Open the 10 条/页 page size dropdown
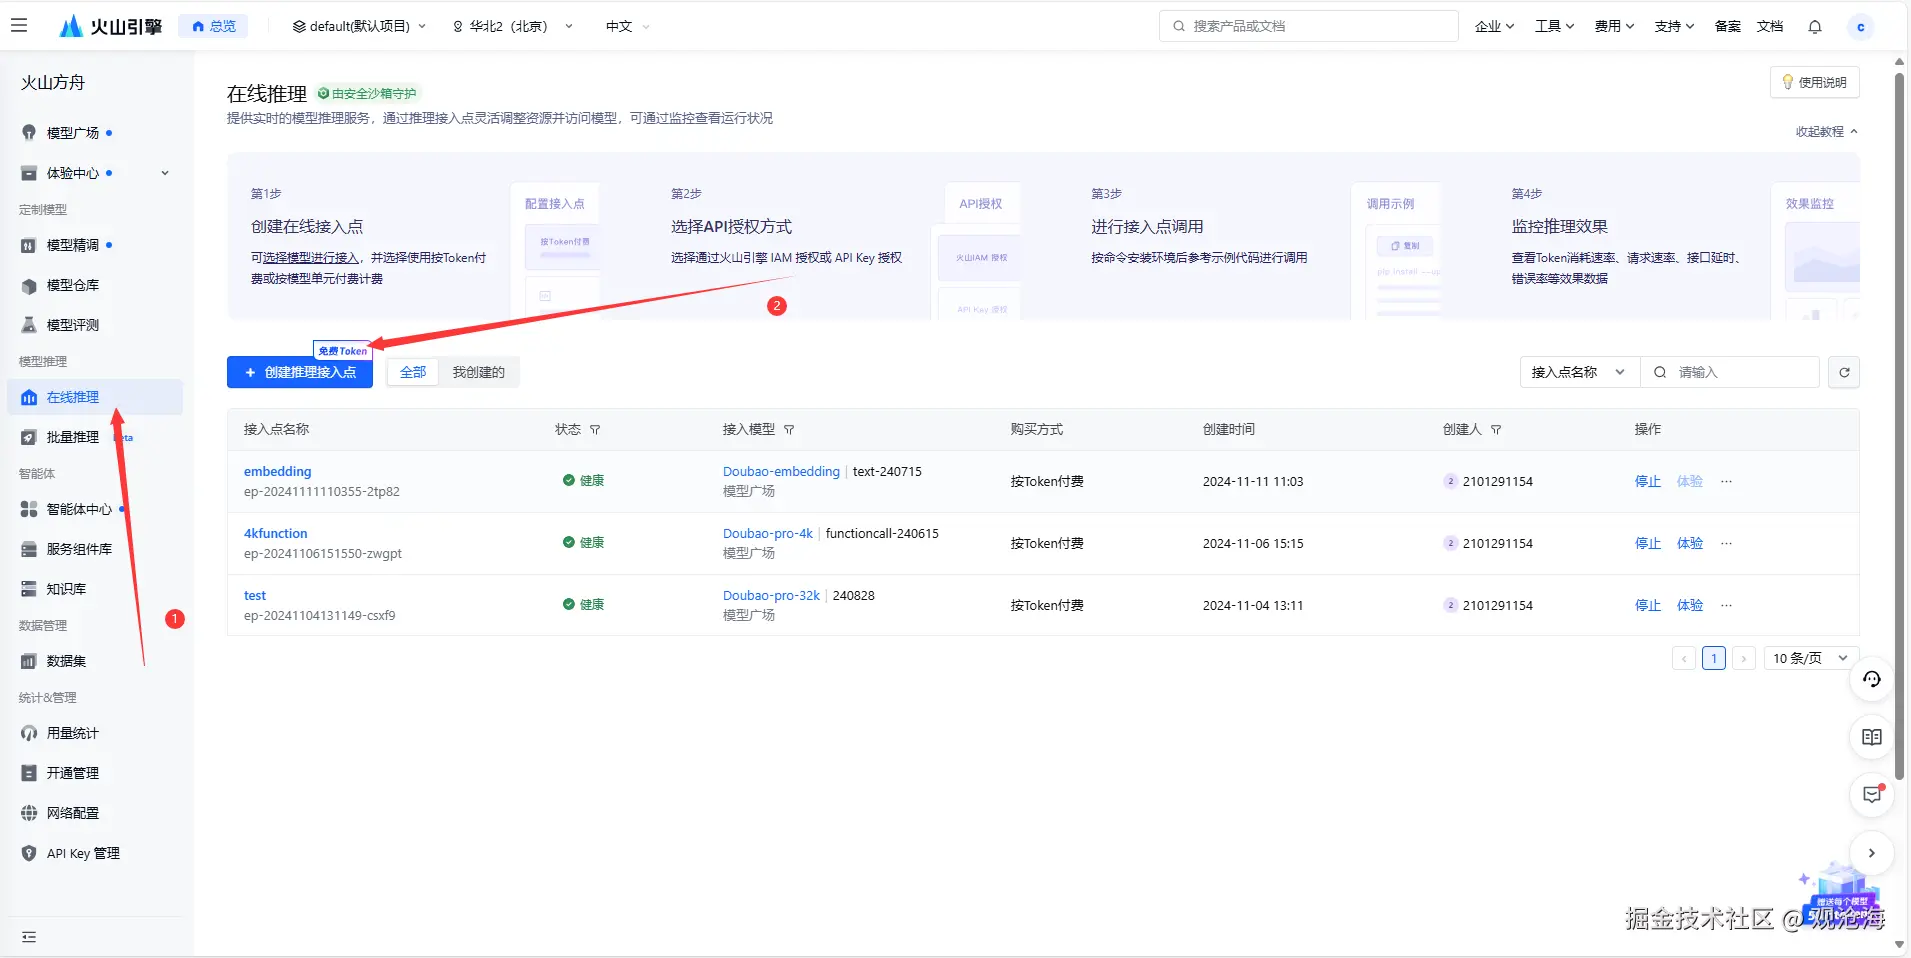 click(x=1810, y=659)
